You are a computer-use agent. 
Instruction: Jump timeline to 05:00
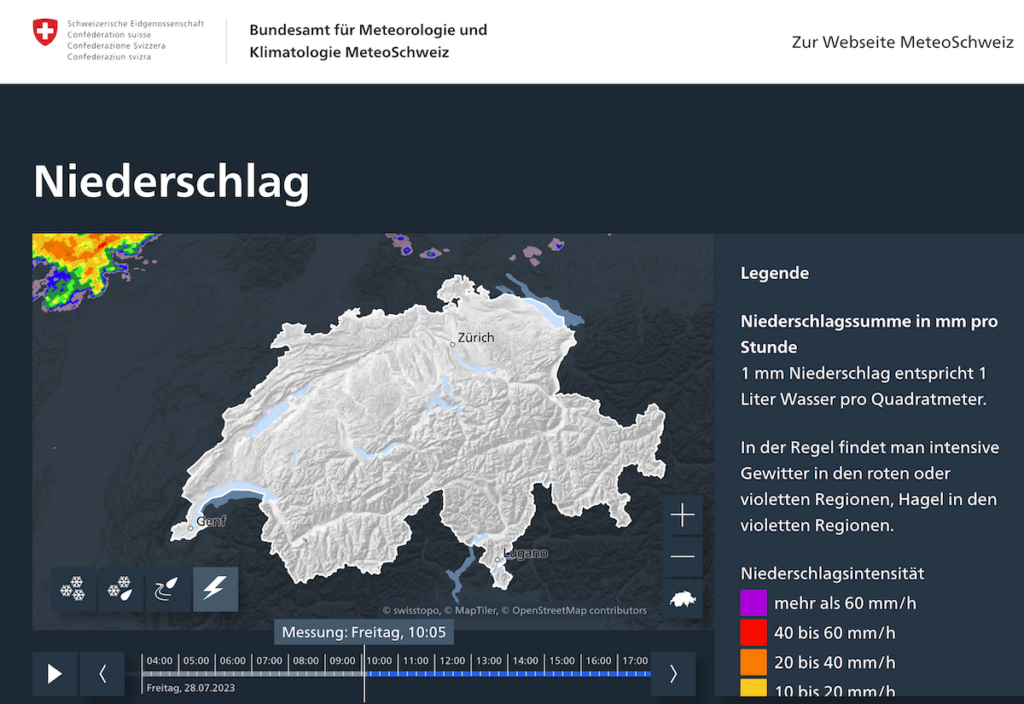coord(196,661)
